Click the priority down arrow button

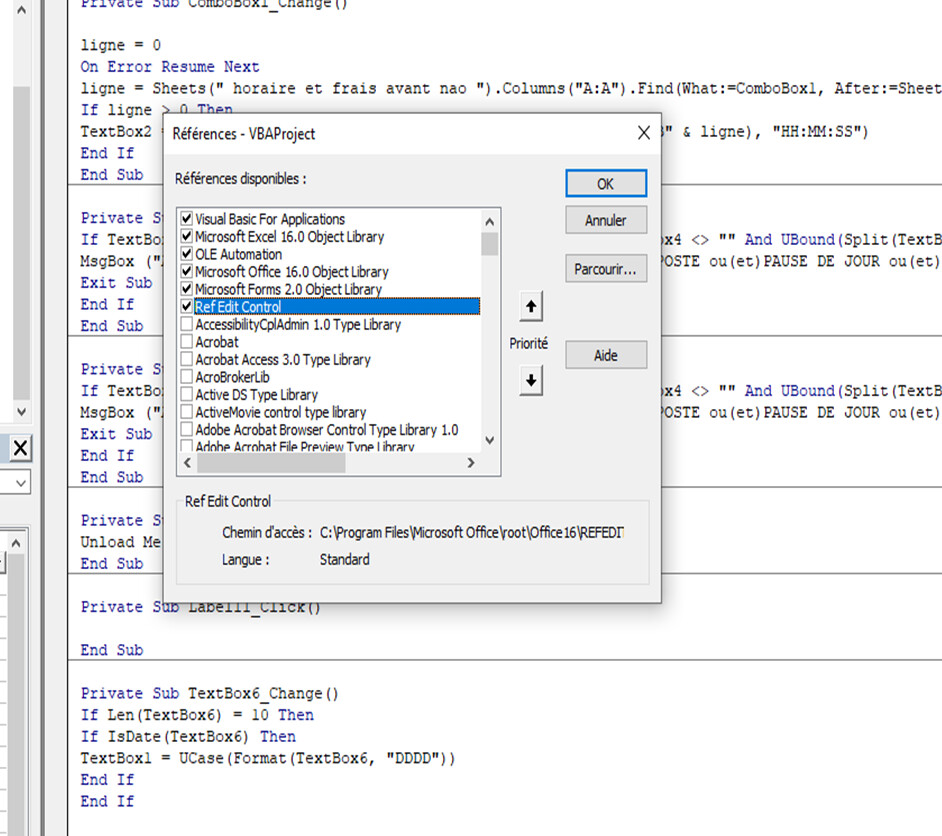[531, 380]
